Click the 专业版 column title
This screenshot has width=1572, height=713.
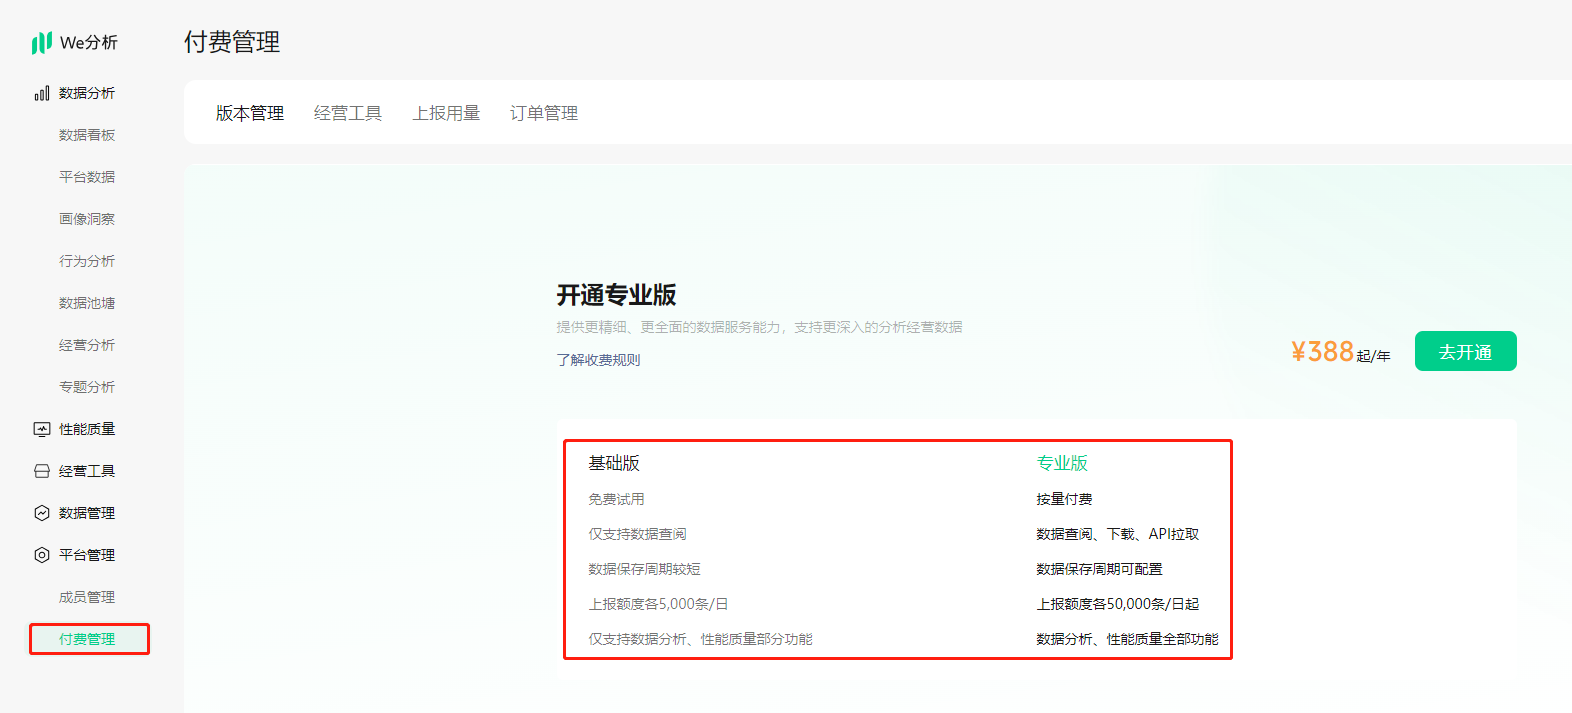(1062, 463)
